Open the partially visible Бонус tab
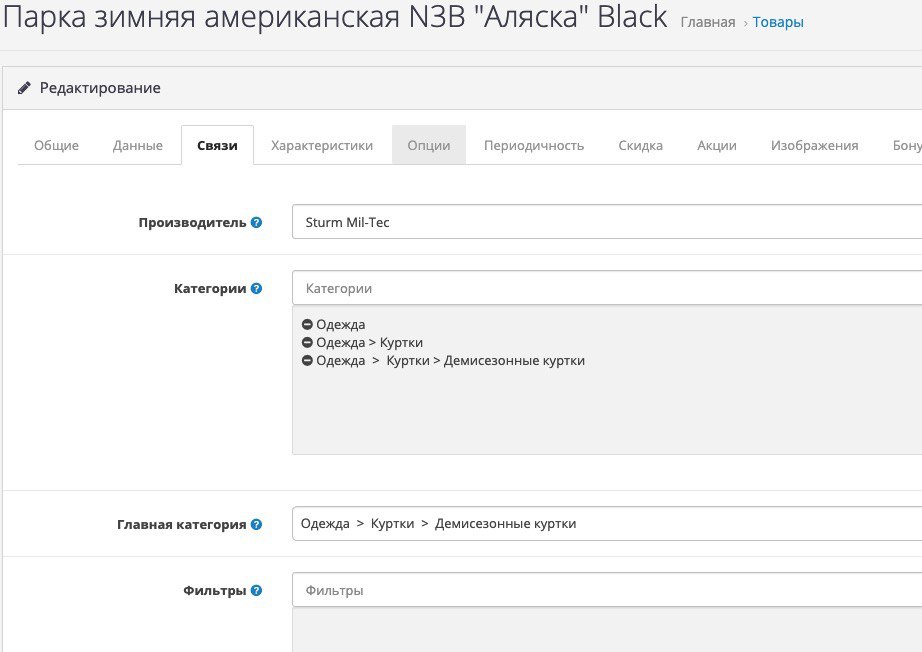The image size is (922, 652). (x=906, y=145)
